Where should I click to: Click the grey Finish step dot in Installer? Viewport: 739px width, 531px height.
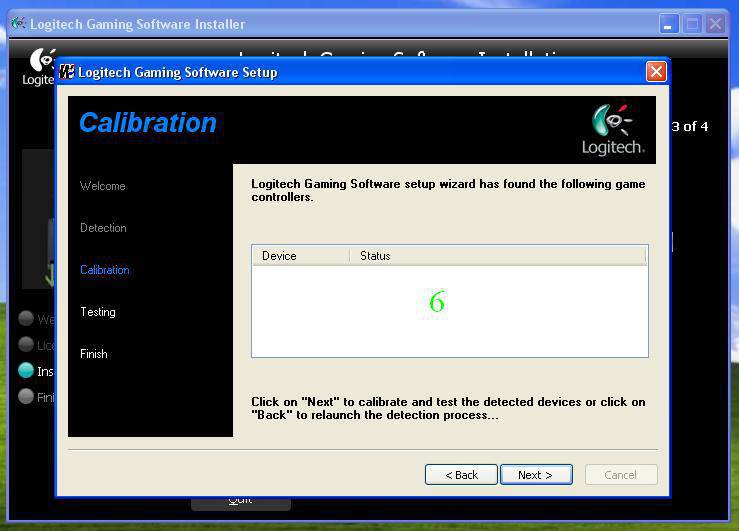pos(26,396)
